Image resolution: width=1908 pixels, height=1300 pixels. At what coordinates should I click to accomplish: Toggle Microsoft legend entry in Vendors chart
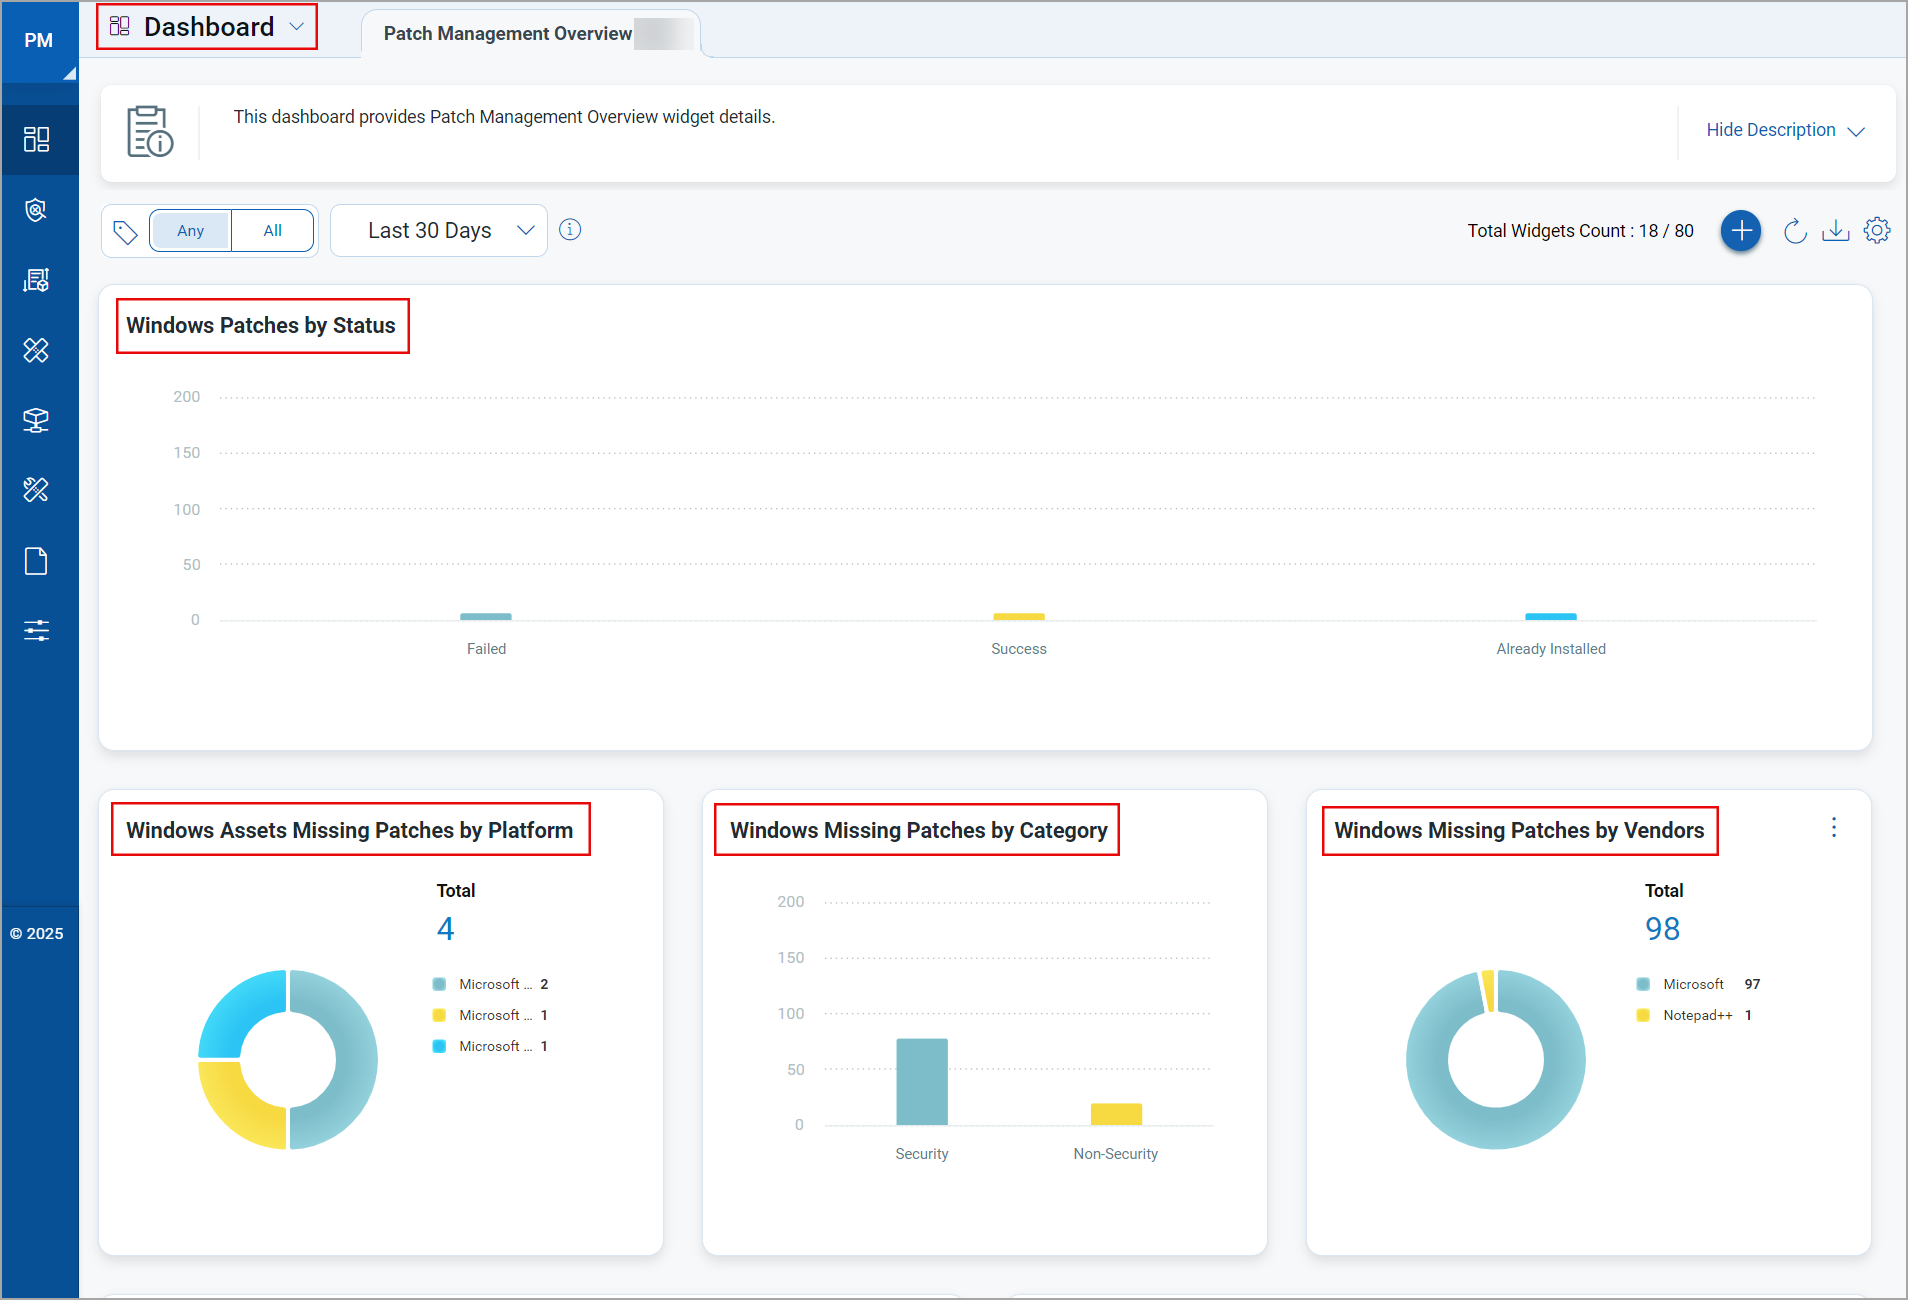coord(1692,985)
